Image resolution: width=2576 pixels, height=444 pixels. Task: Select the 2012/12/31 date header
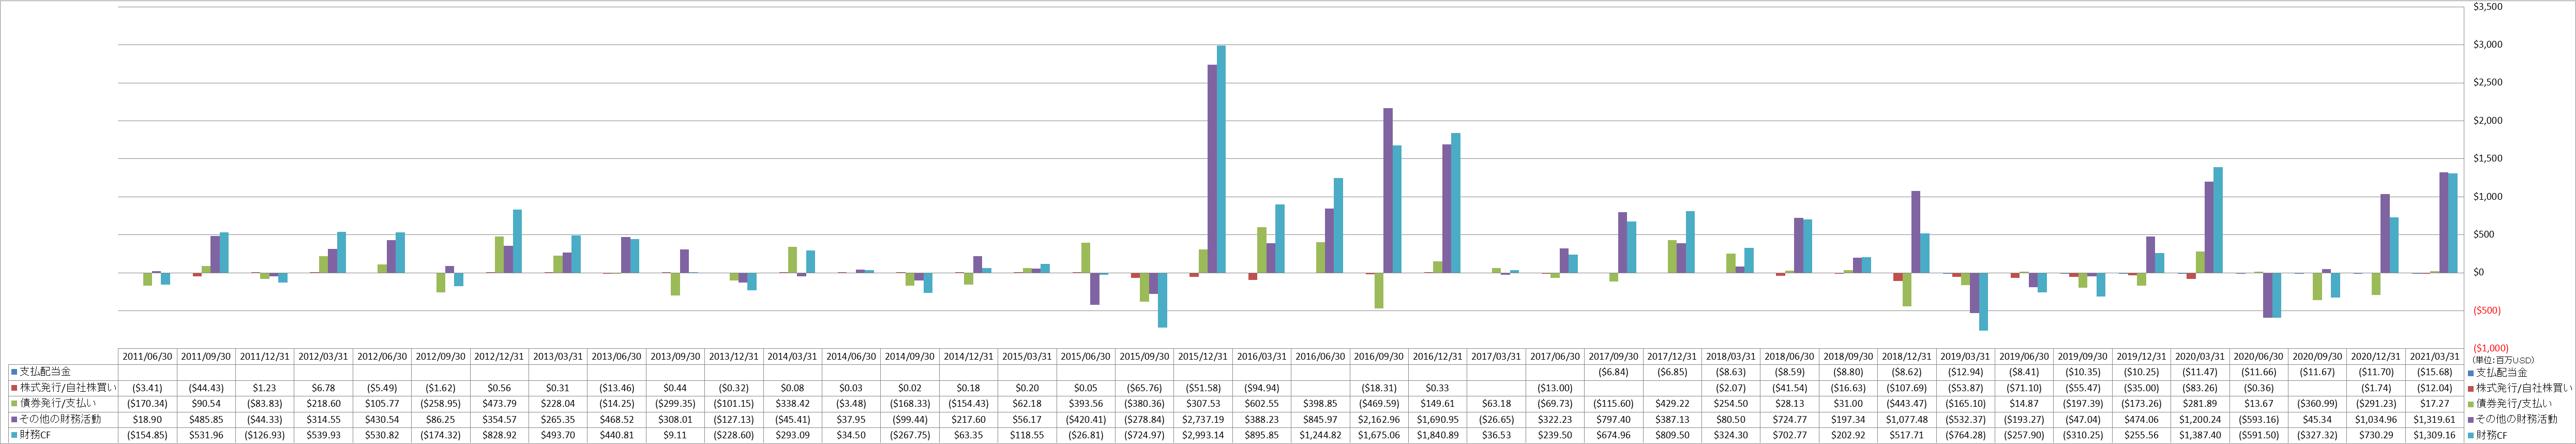(500, 356)
